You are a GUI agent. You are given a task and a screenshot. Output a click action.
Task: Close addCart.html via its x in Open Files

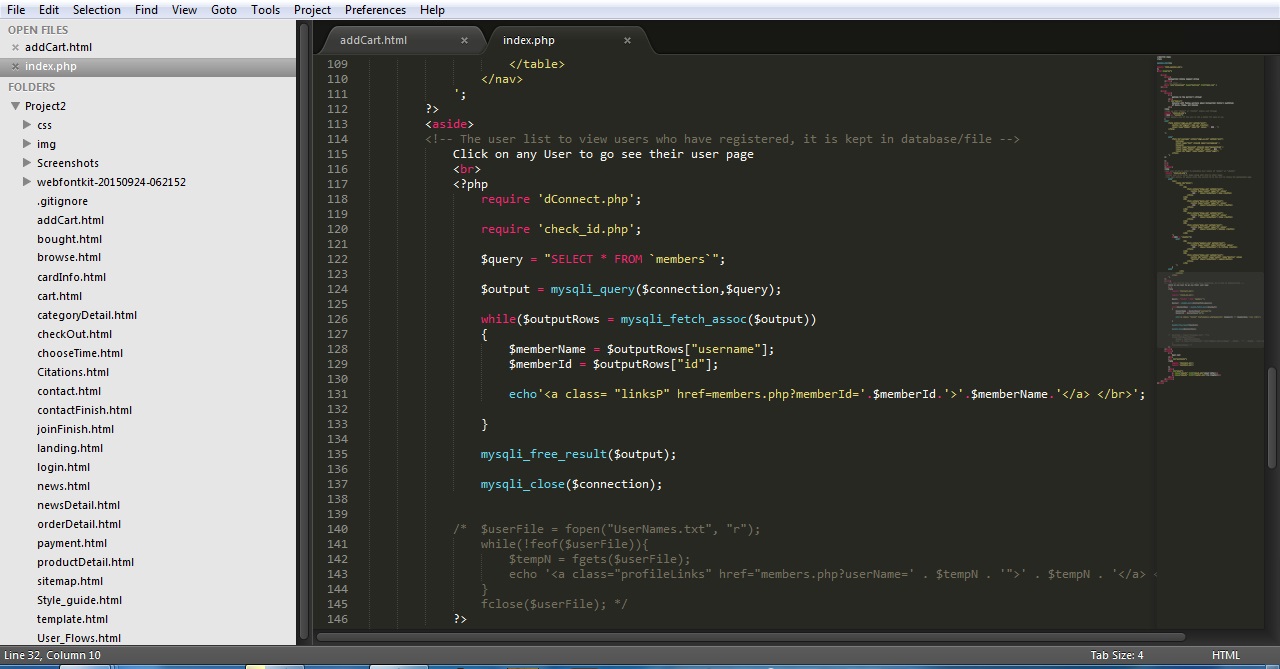(x=15, y=47)
